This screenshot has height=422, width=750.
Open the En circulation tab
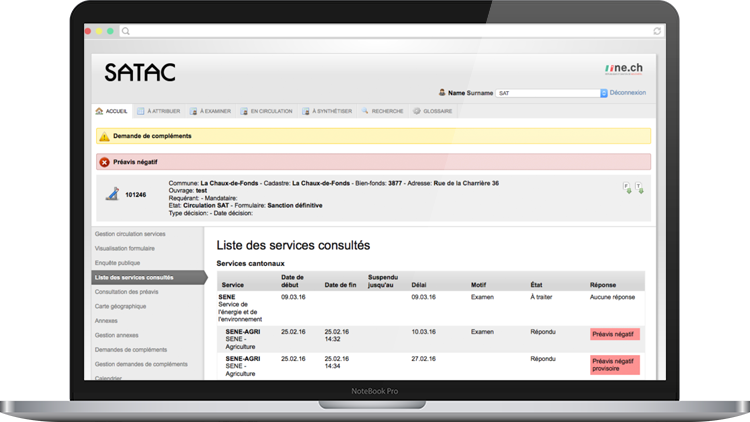(x=266, y=111)
